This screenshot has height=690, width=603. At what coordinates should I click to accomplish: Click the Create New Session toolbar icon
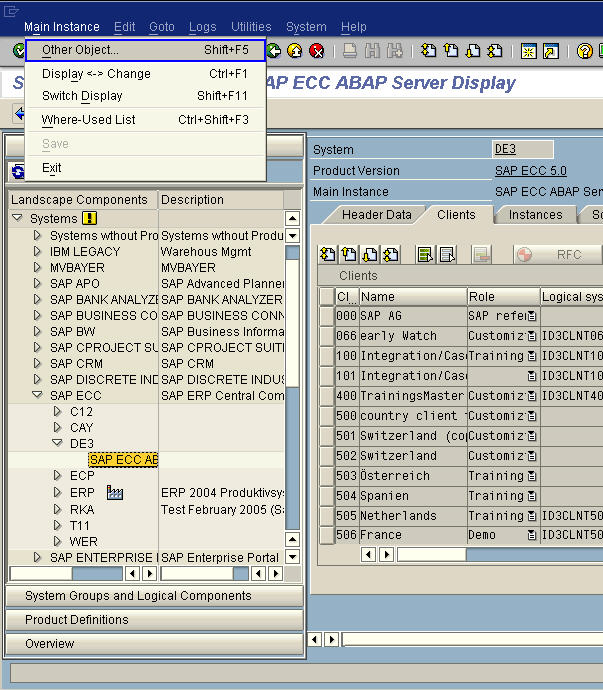528,51
